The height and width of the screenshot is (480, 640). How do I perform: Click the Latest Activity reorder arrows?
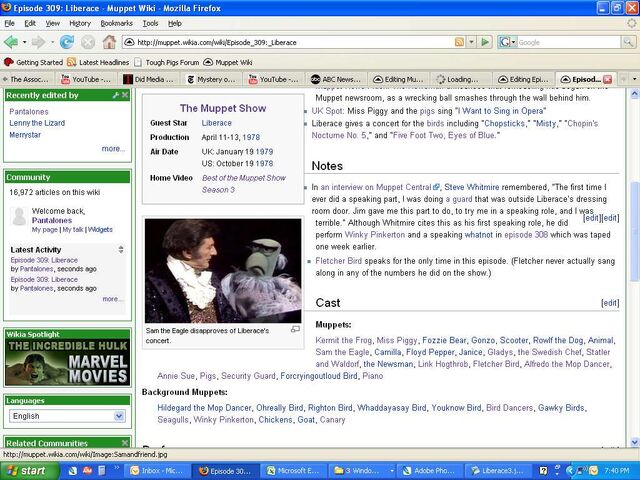(x=121, y=249)
